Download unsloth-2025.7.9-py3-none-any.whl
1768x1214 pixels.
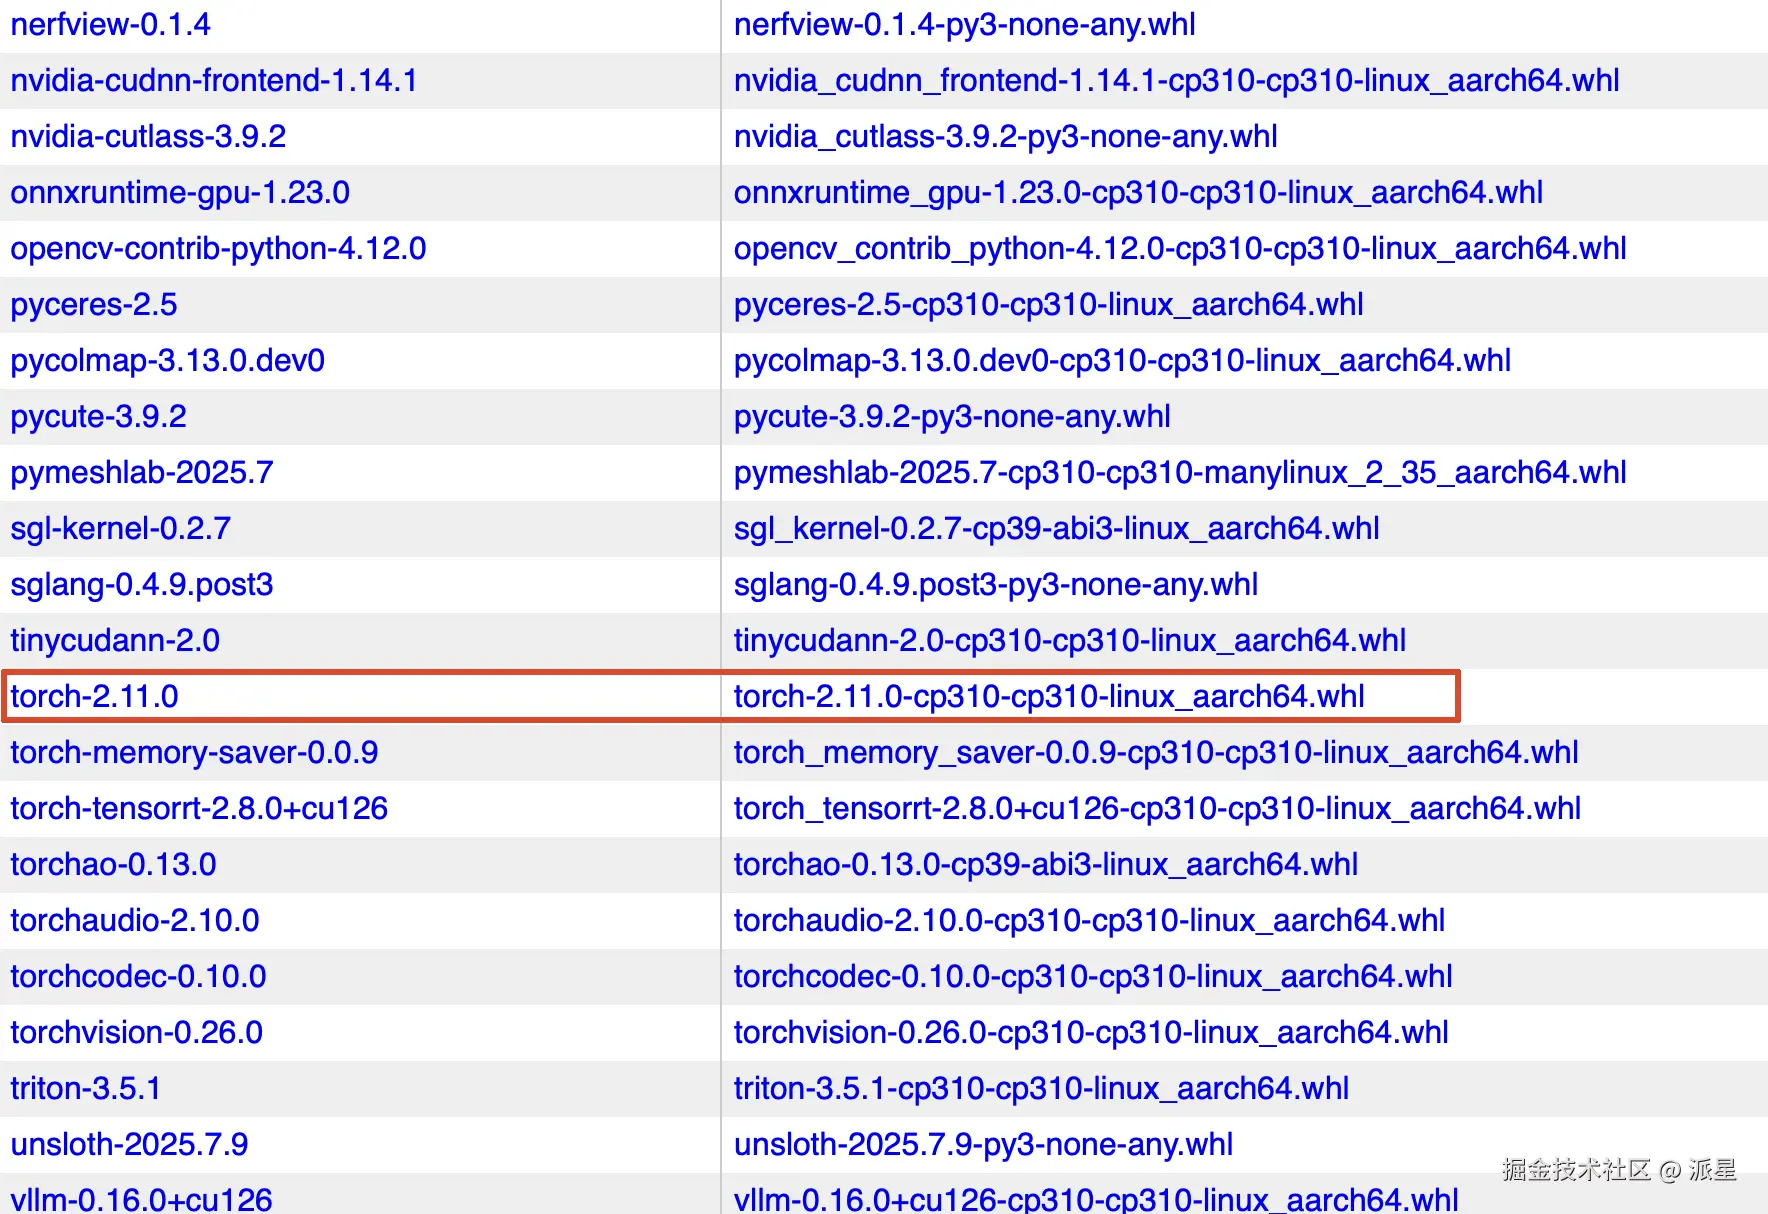click(x=983, y=1144)
